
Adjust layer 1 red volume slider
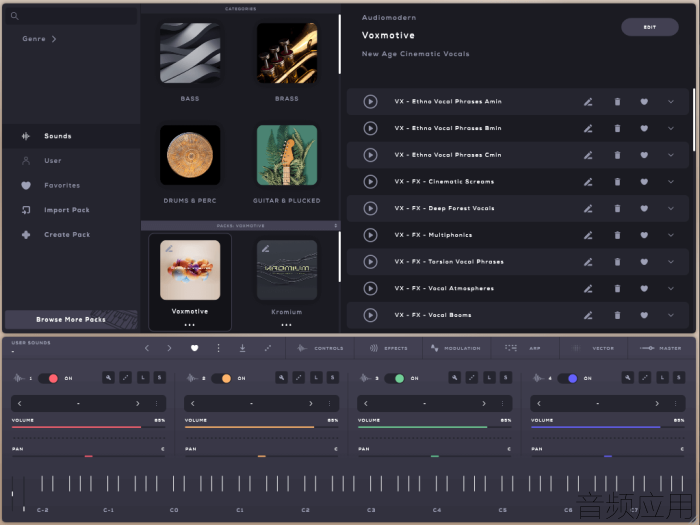pos(88,427)
